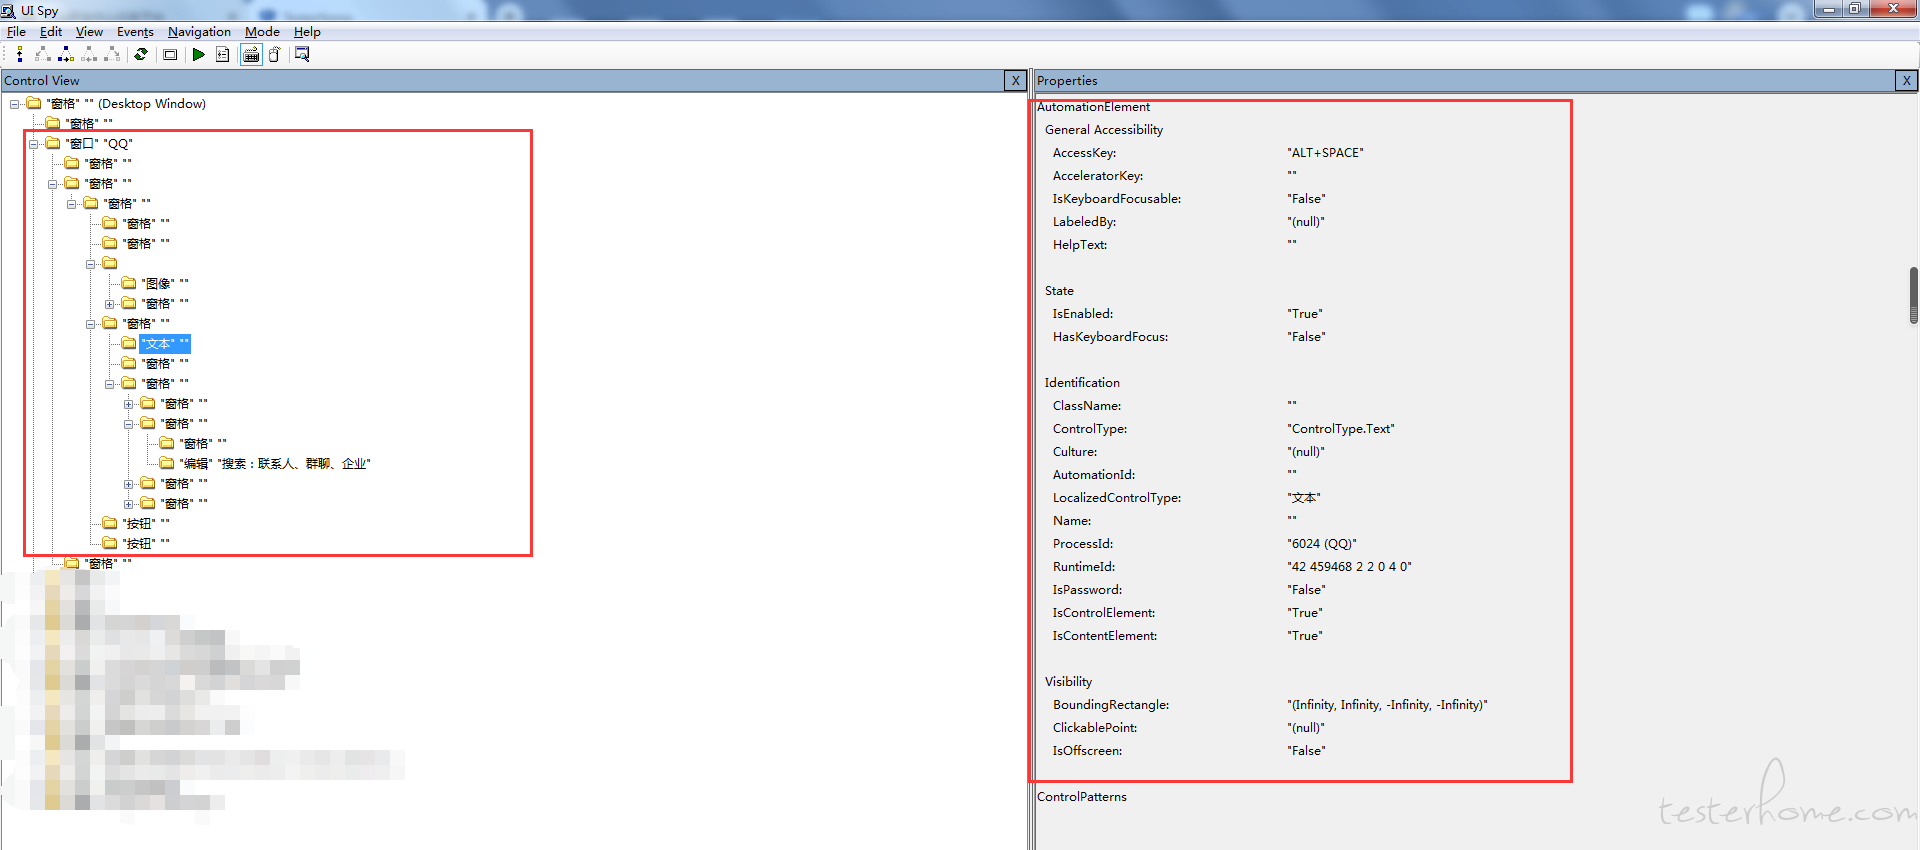1920x850 pixels.
Task: Click the ClickablePoint property label
Action: [x=1095, y=728]
